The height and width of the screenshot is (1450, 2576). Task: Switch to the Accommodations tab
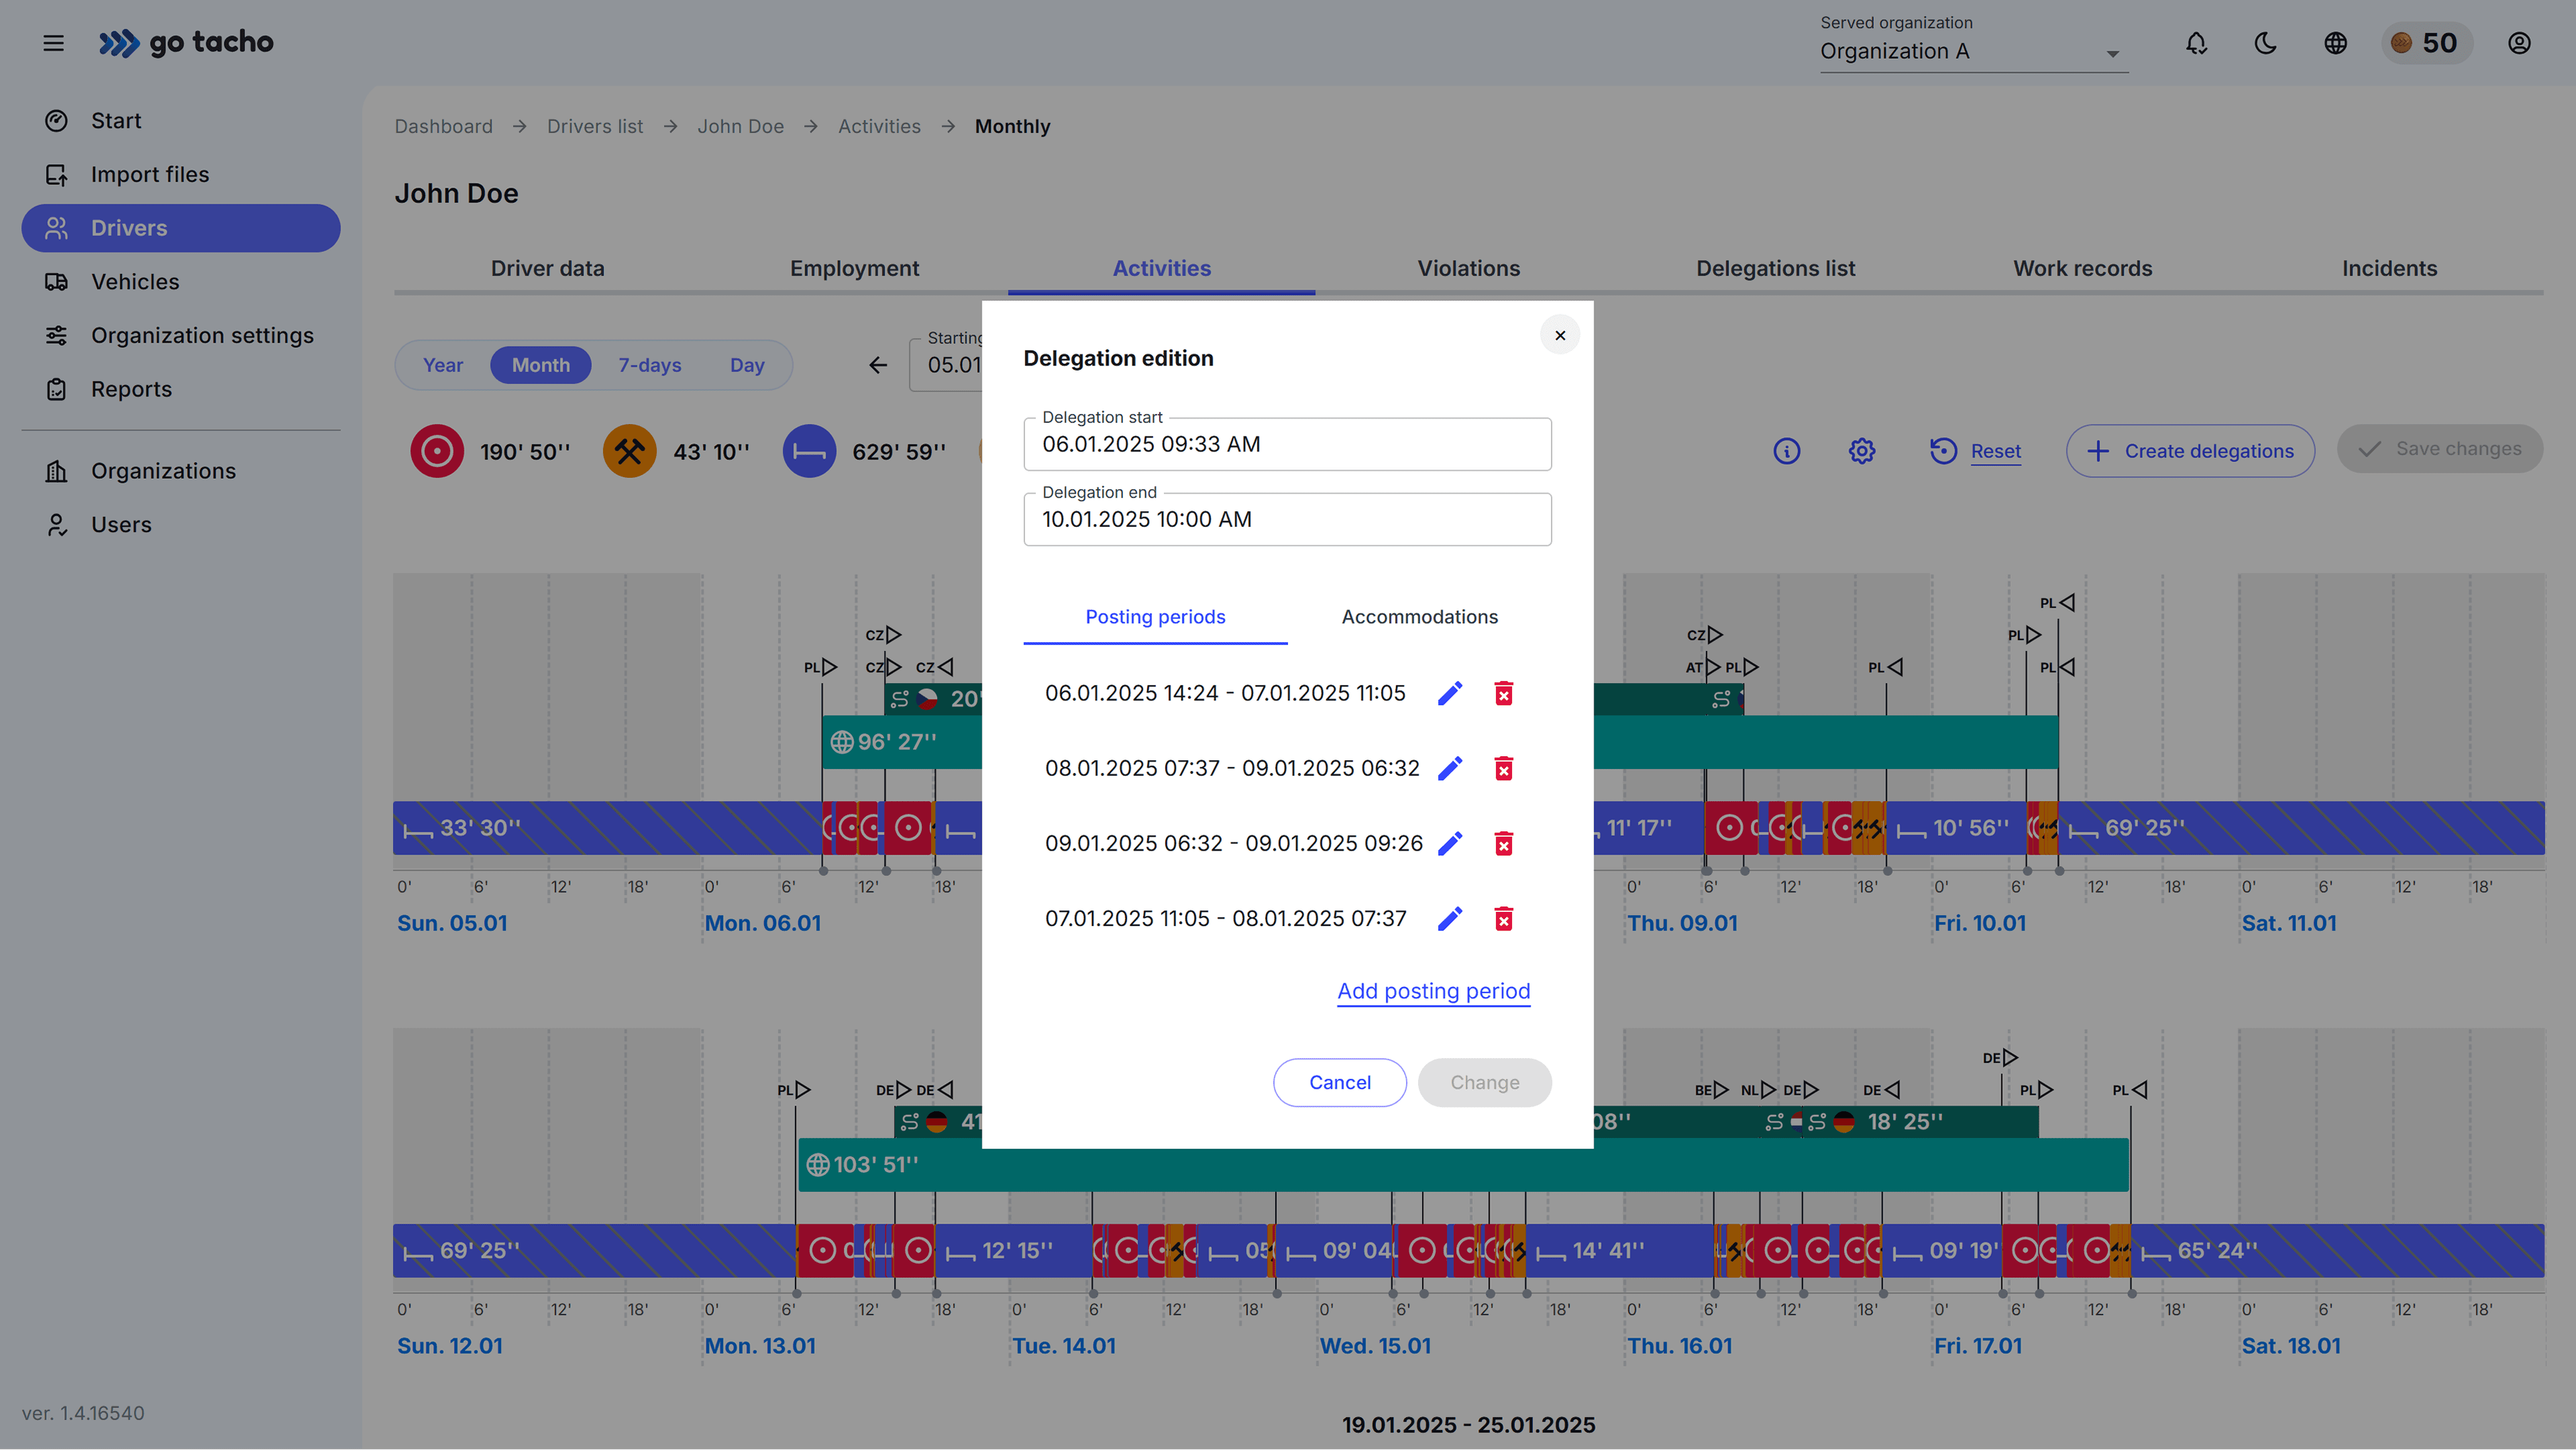pyautogui.click(x=1419, y=617)
